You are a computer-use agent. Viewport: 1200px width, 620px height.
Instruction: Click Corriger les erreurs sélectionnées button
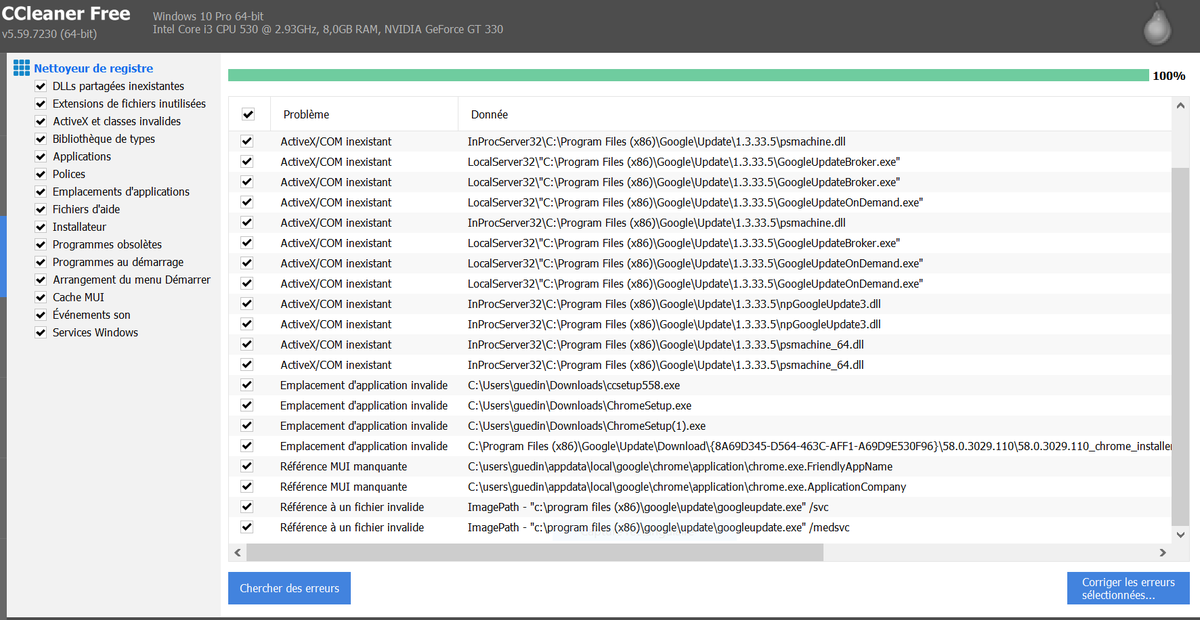click(x=1128, y=588)
